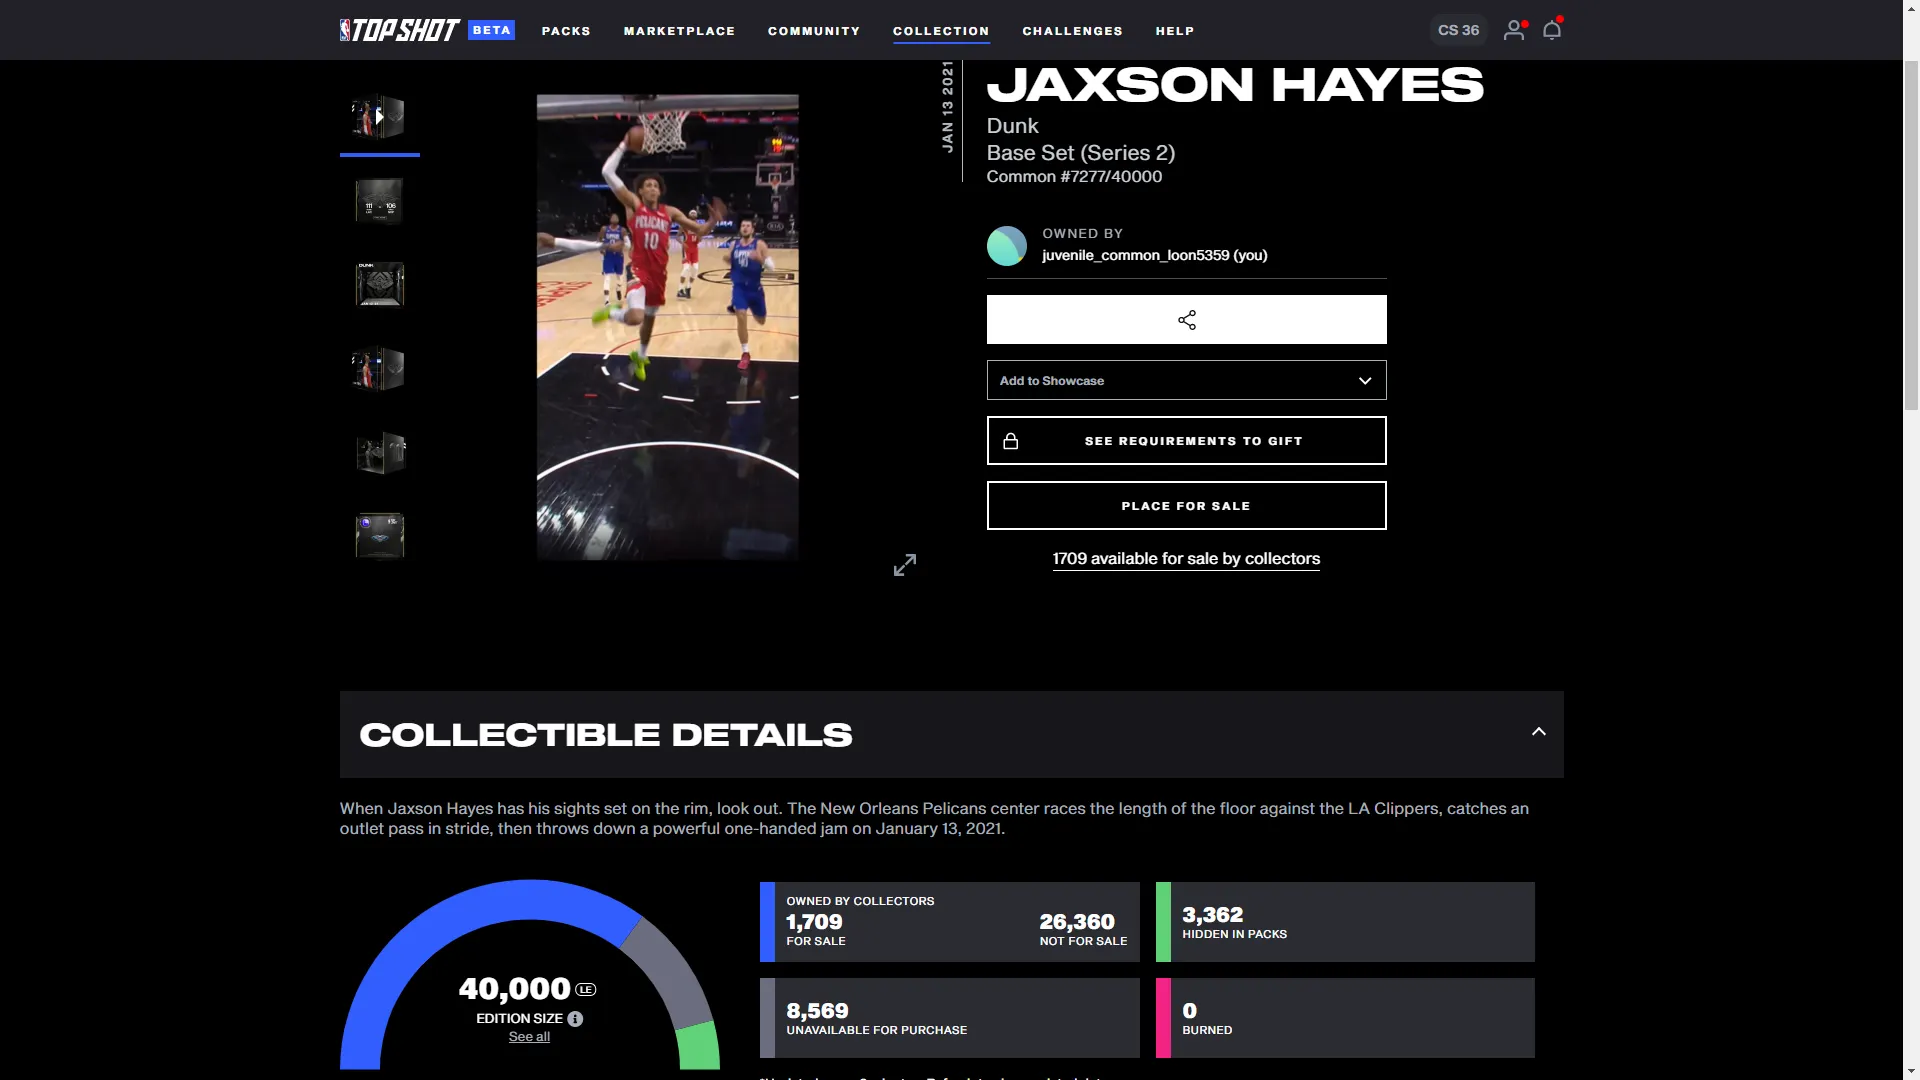Go to the MARKETPLACE nav item
1920x1080 pixels.
[x=679, y=31]
